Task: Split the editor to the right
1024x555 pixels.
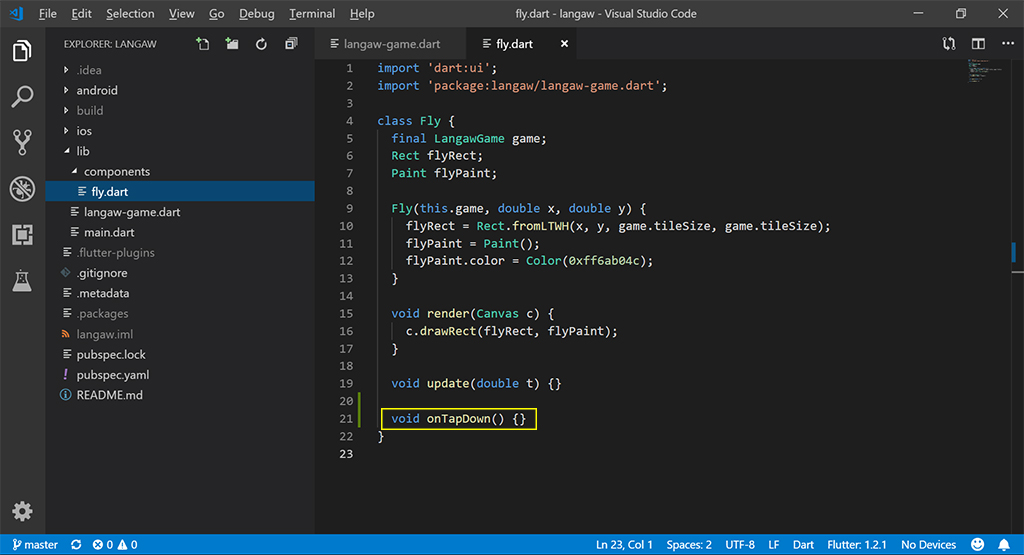Action: (978, 44)
